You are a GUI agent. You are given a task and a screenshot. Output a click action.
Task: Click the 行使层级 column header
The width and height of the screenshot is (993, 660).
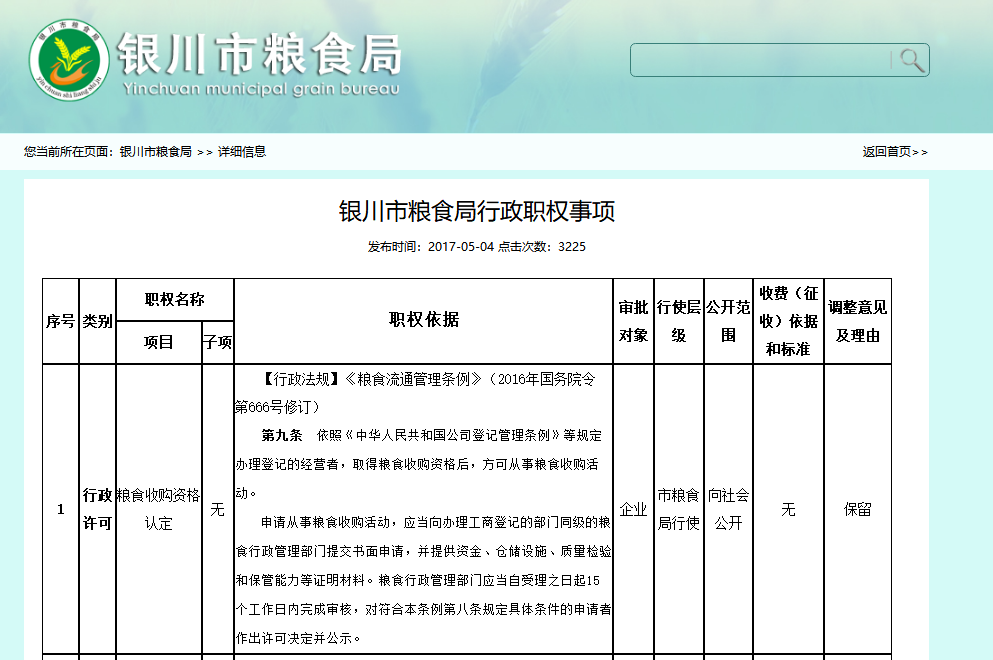tap(678, 321)
